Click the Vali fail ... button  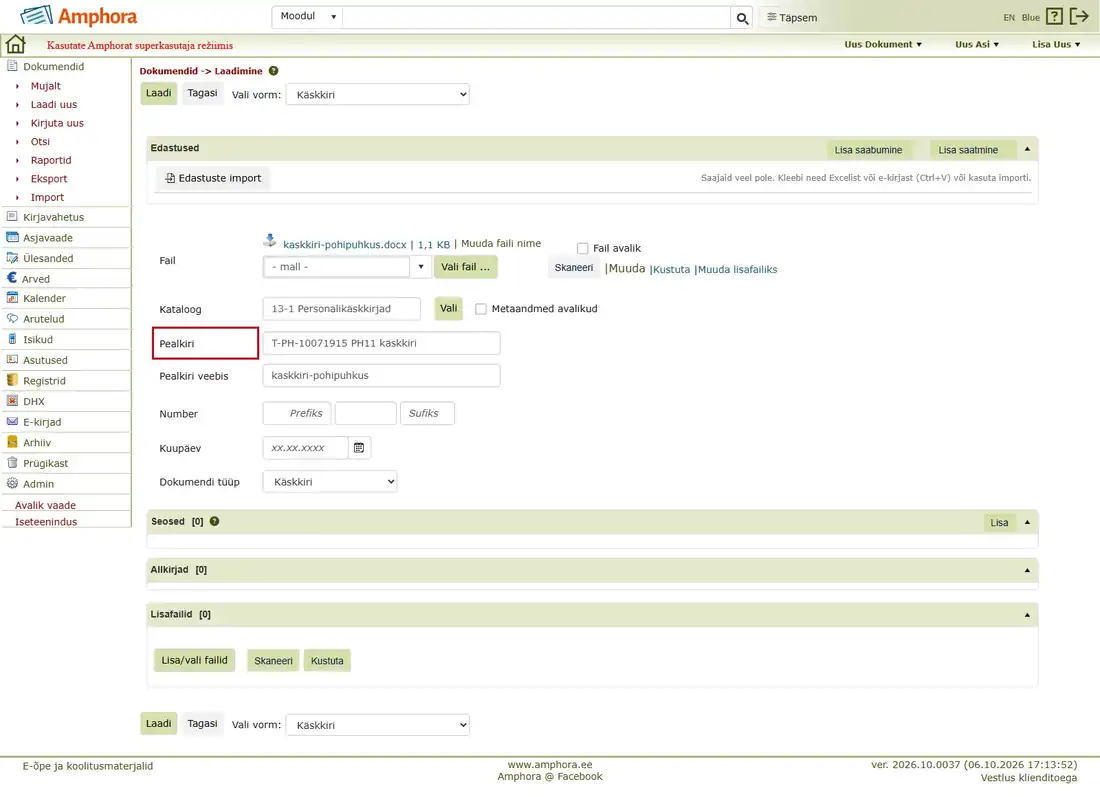point(466,267)
